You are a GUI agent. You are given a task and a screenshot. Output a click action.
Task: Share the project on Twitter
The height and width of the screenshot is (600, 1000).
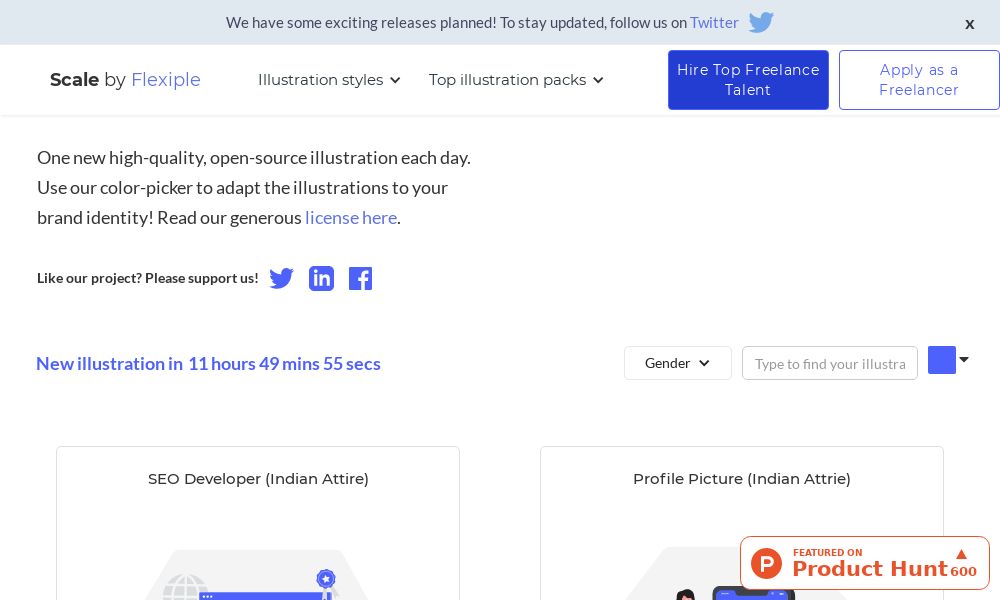(x=282, y=279)
